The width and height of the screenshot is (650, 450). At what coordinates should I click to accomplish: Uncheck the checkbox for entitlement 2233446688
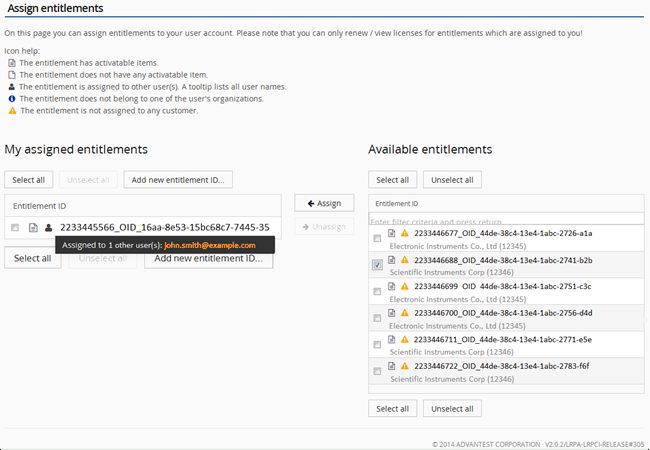click(x=376, y=265)
